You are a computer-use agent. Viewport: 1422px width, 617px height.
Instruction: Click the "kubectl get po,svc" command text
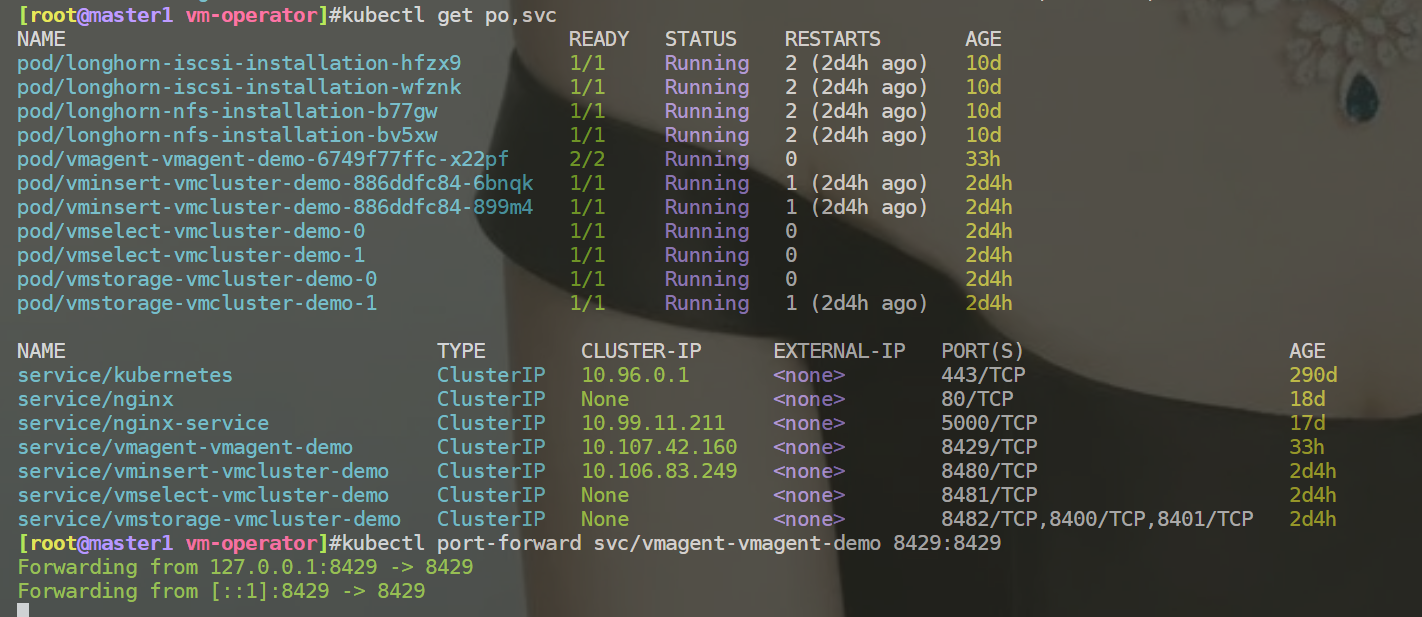point(449,15)
